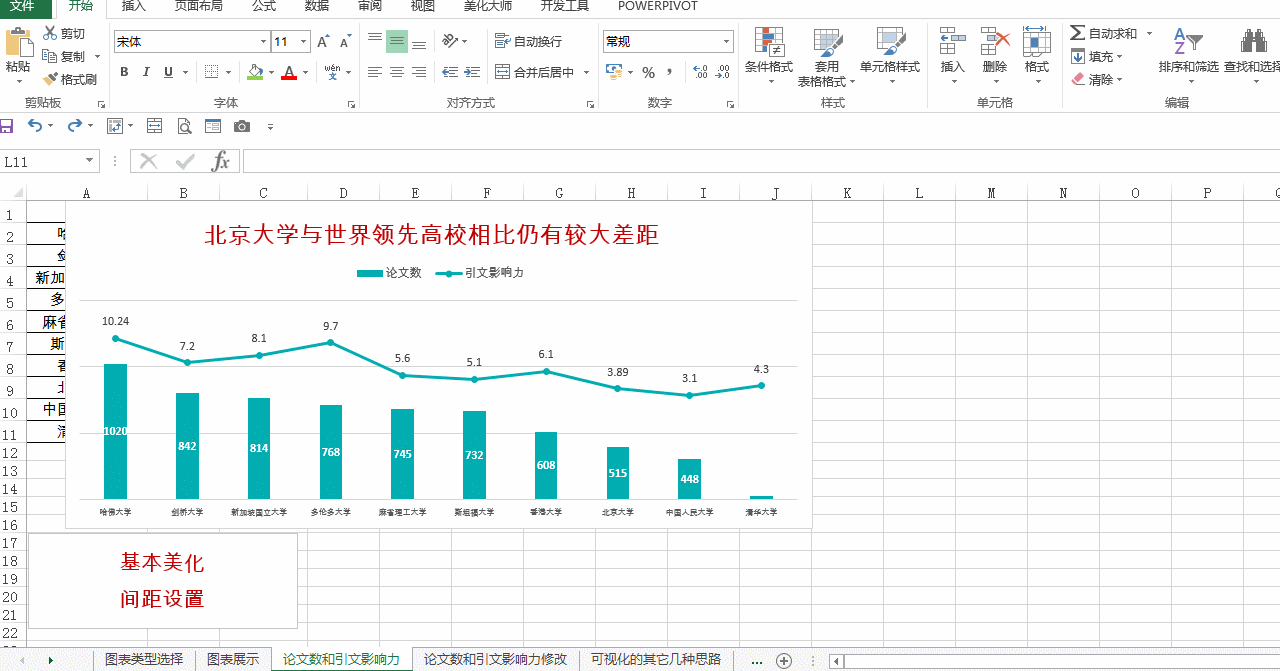Click Cell Styles (单元格样式) button
Image resolution: width=1280 pixels, height=671 pixels.
(890, 54)
